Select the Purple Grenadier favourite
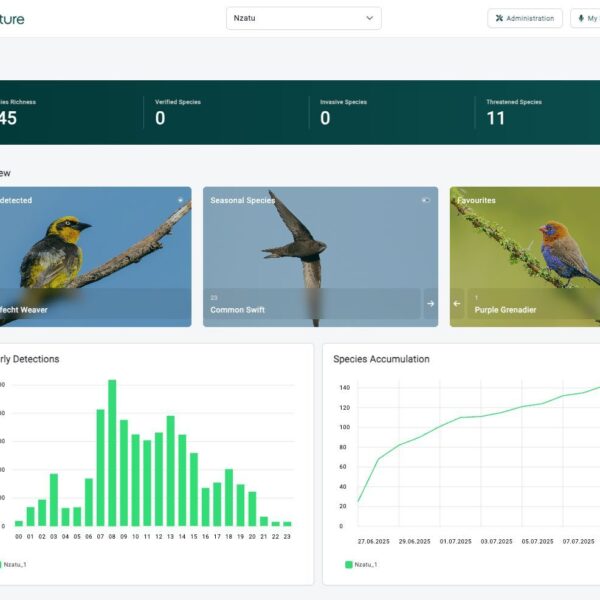The image size is (600, 600). pos(505,310)
